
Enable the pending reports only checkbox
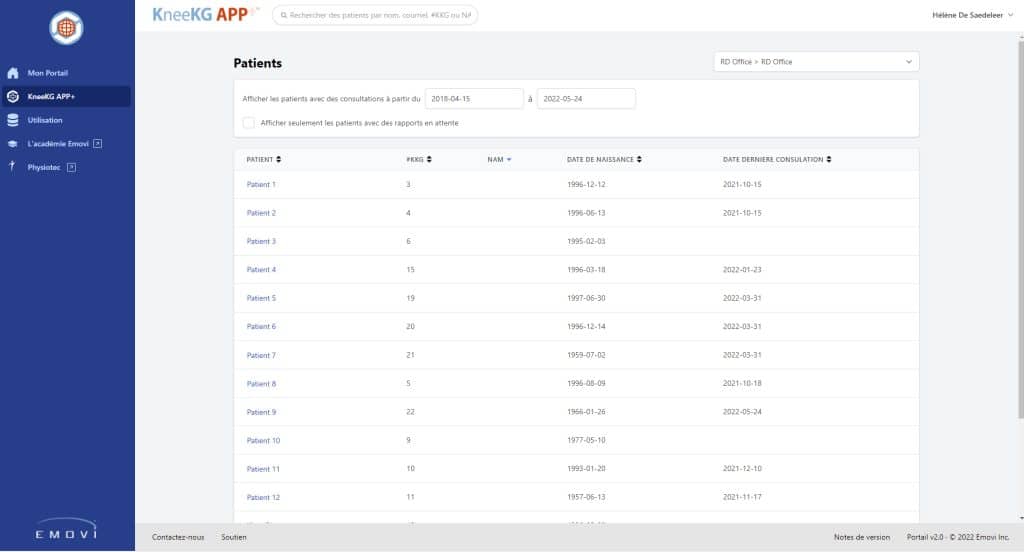click(x=248, y=123)
